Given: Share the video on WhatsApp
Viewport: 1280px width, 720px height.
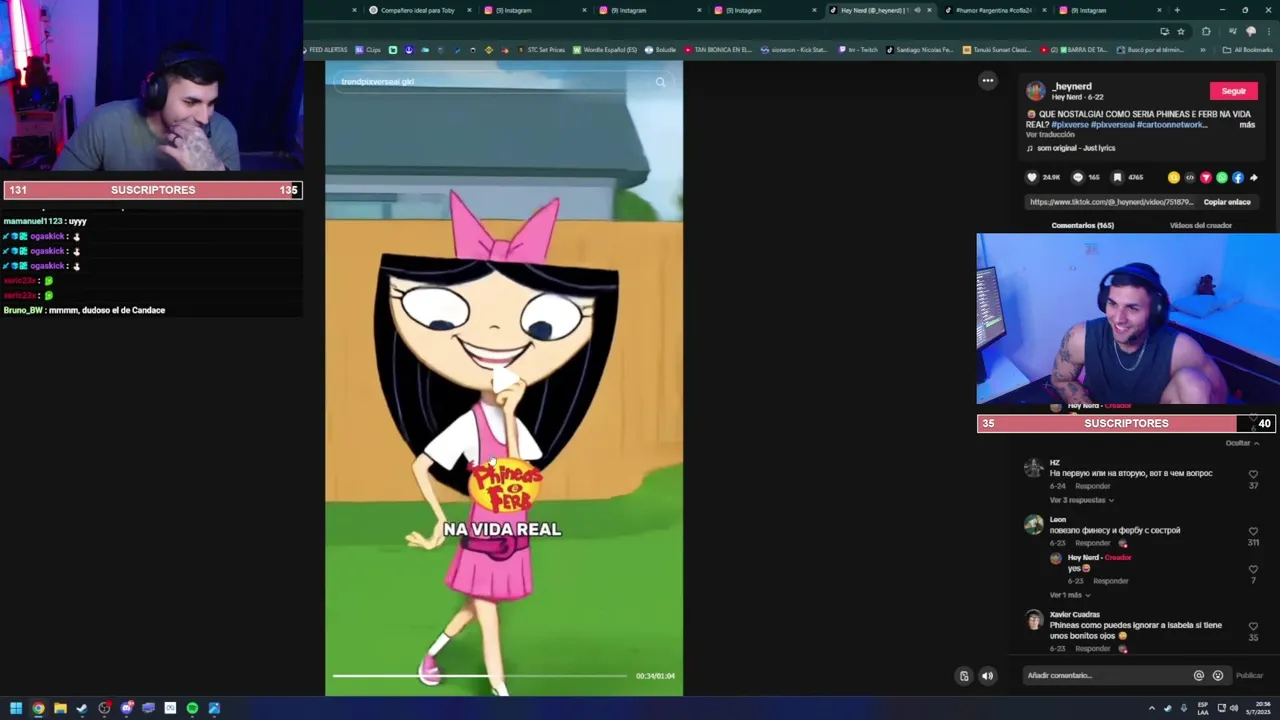Looking at the screenshot, I should click(1222, 177).
